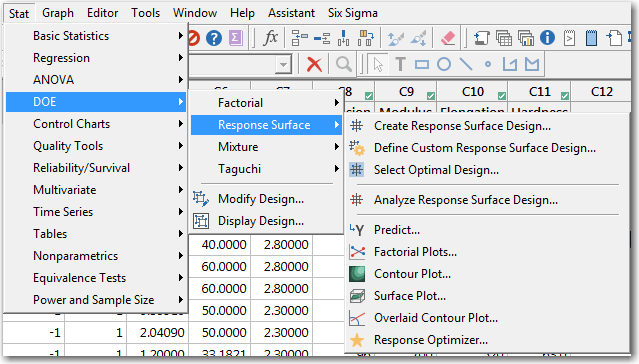Expand the Taguchi submenu
The image size is (639, 364).
pos(266,169)
